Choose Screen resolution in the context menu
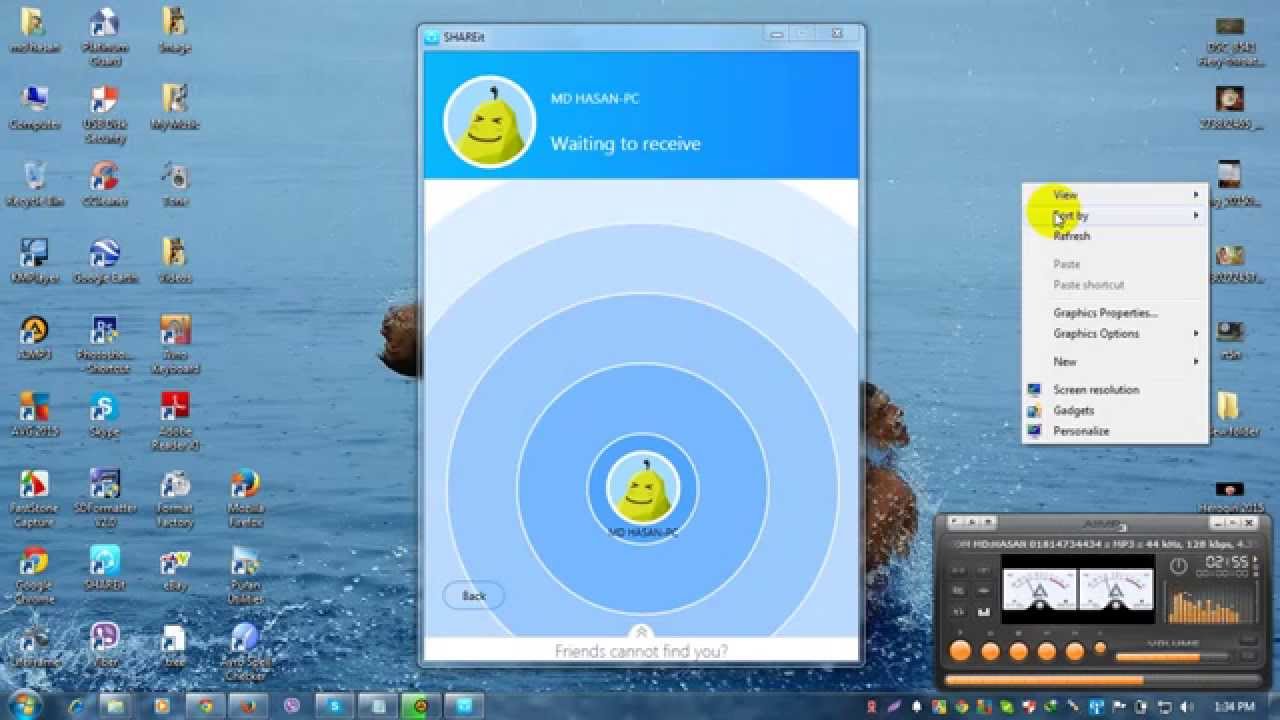 tap(1115, 390)
